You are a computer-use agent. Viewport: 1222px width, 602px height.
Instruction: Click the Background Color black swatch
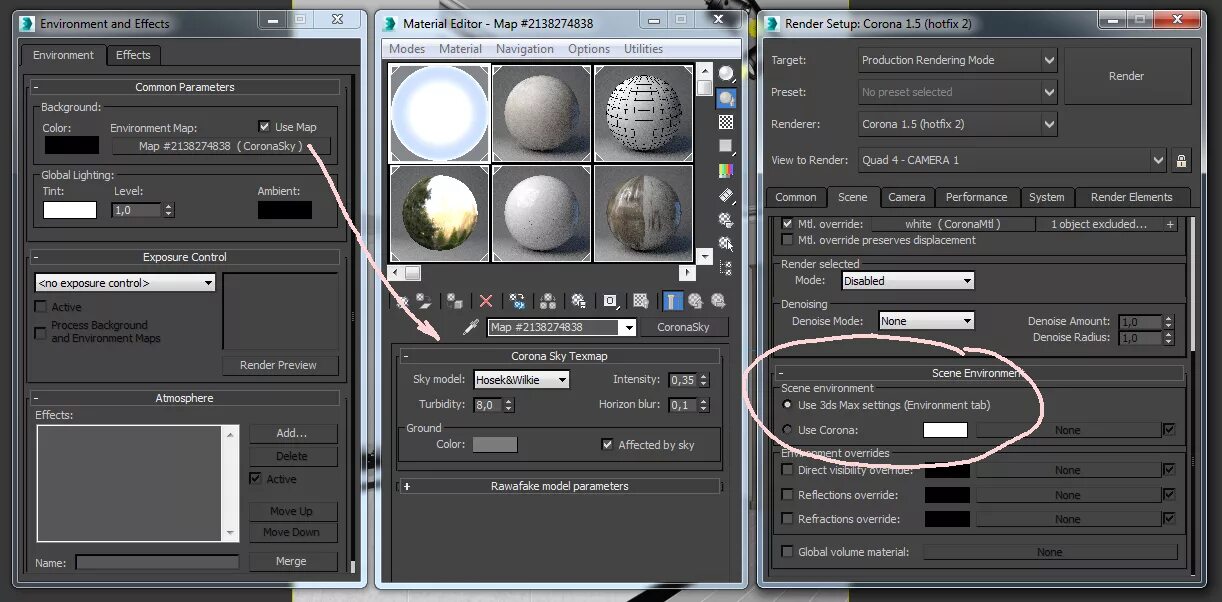point(71,145)
